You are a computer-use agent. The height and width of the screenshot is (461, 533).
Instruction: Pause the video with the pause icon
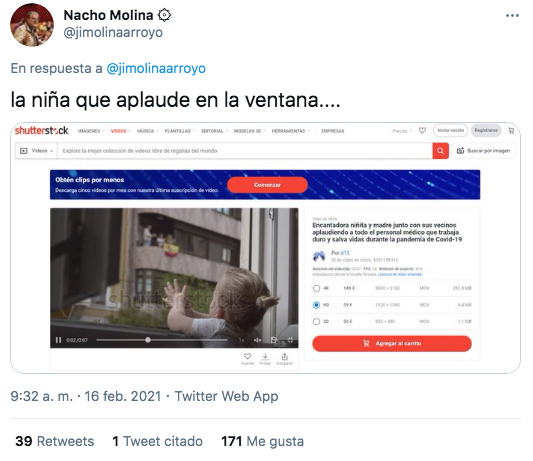58,340
